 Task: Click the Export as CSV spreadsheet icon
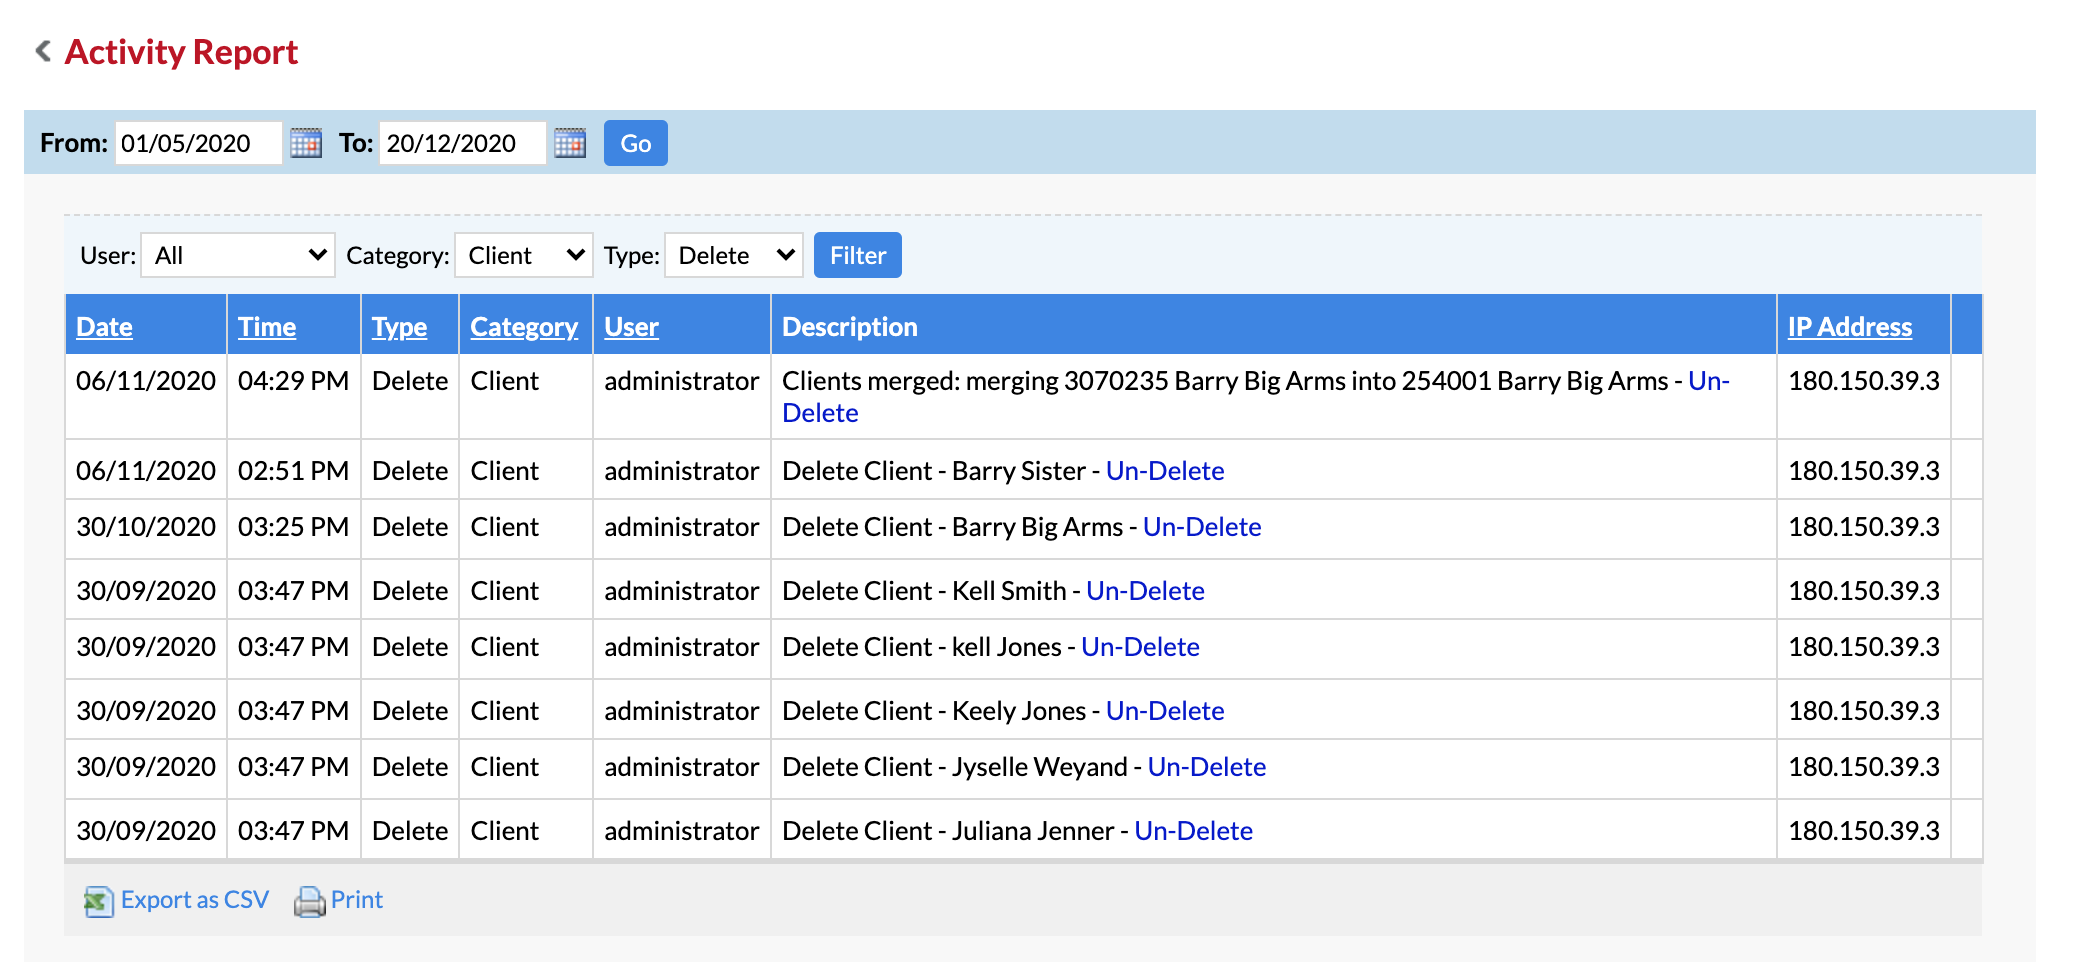tap(98, 901)
